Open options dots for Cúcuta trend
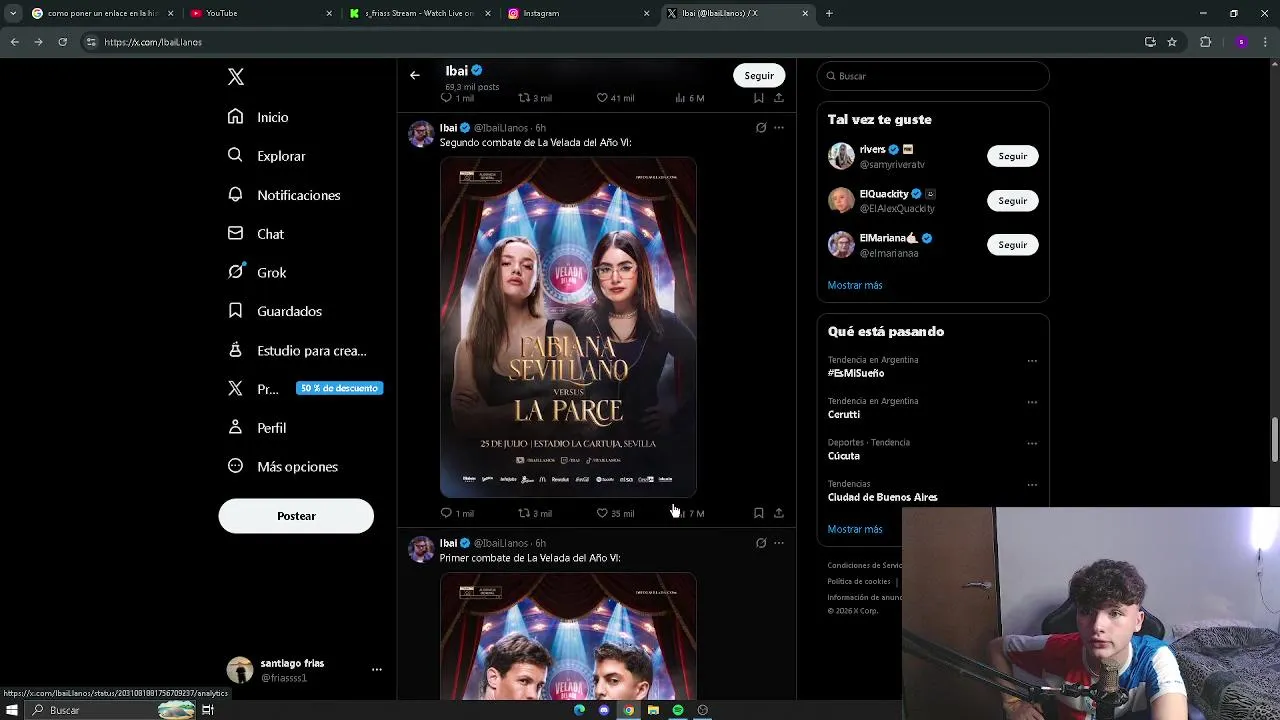 pos(1032,444)
